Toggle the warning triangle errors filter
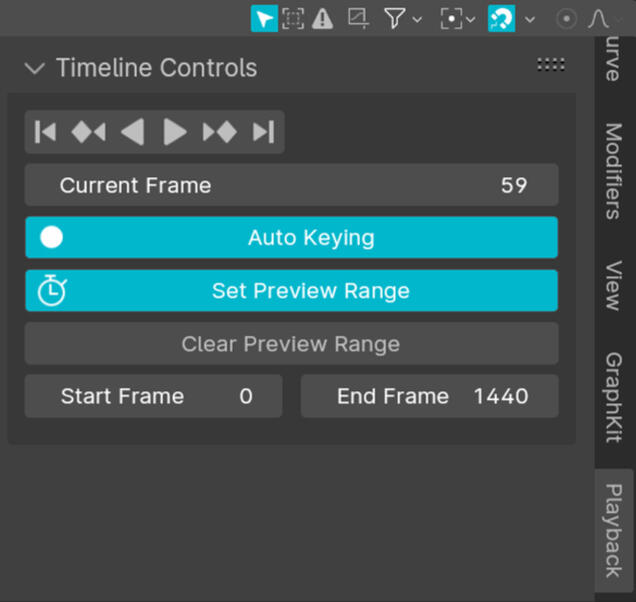Viewport: 636px width, 602px height. [322, 18]
